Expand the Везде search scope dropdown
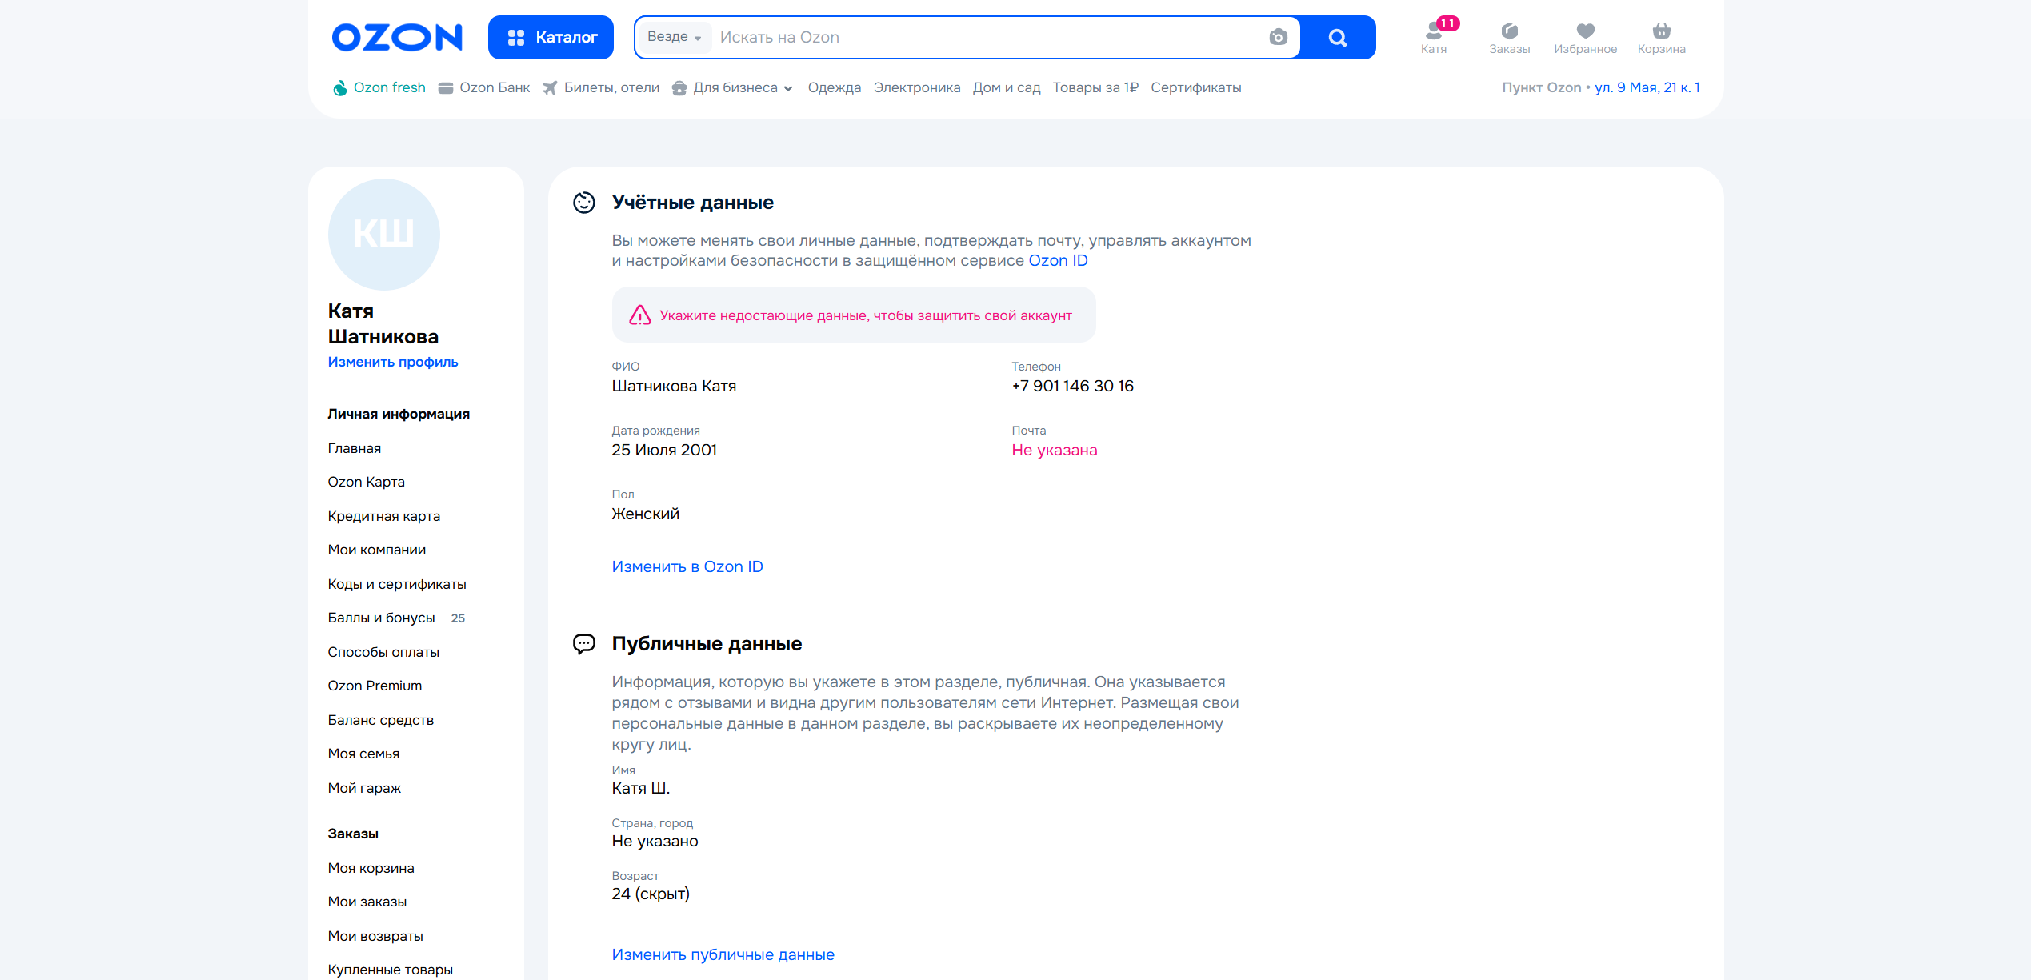The height and width of the screenshot is (980, 2031). coord(674,37)
